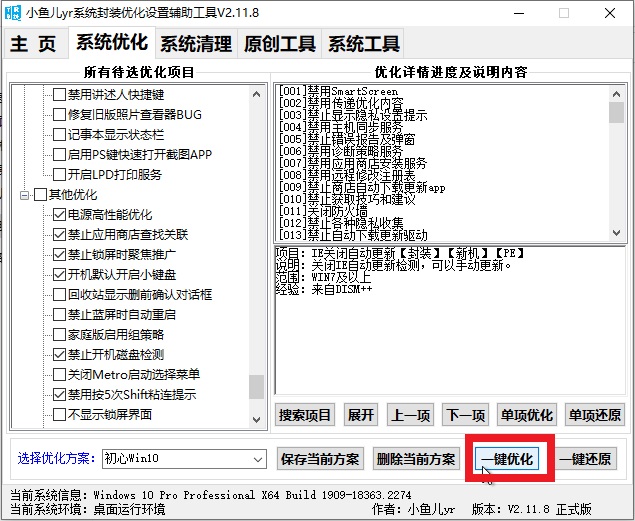Click the 展开 button to expand items
This screenshot has height=521, width=635.
(360, 414)
